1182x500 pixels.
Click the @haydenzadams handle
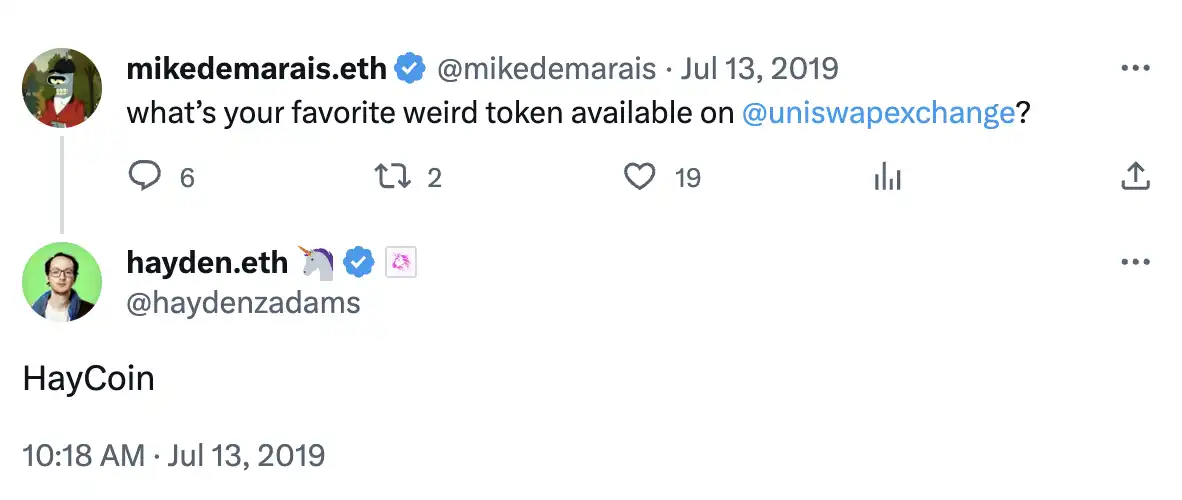(243, 302)
